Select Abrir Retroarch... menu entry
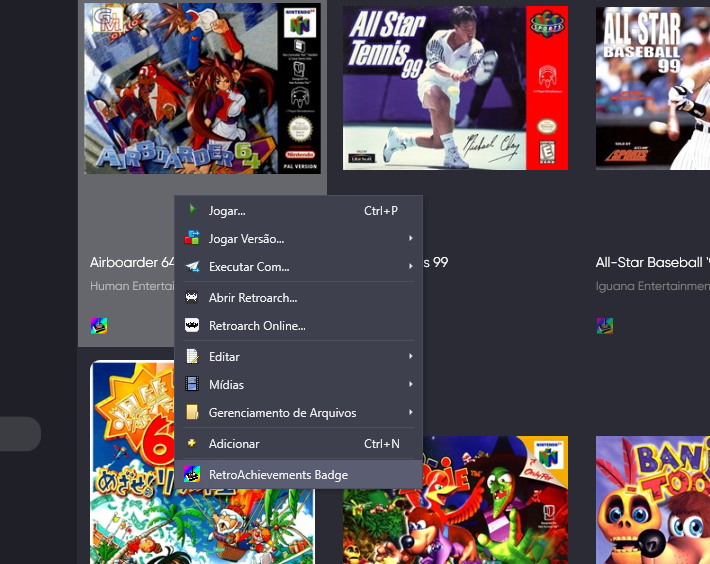Image resolution: width=710 pixels, height=564 pixels. [x=298, y=298]
